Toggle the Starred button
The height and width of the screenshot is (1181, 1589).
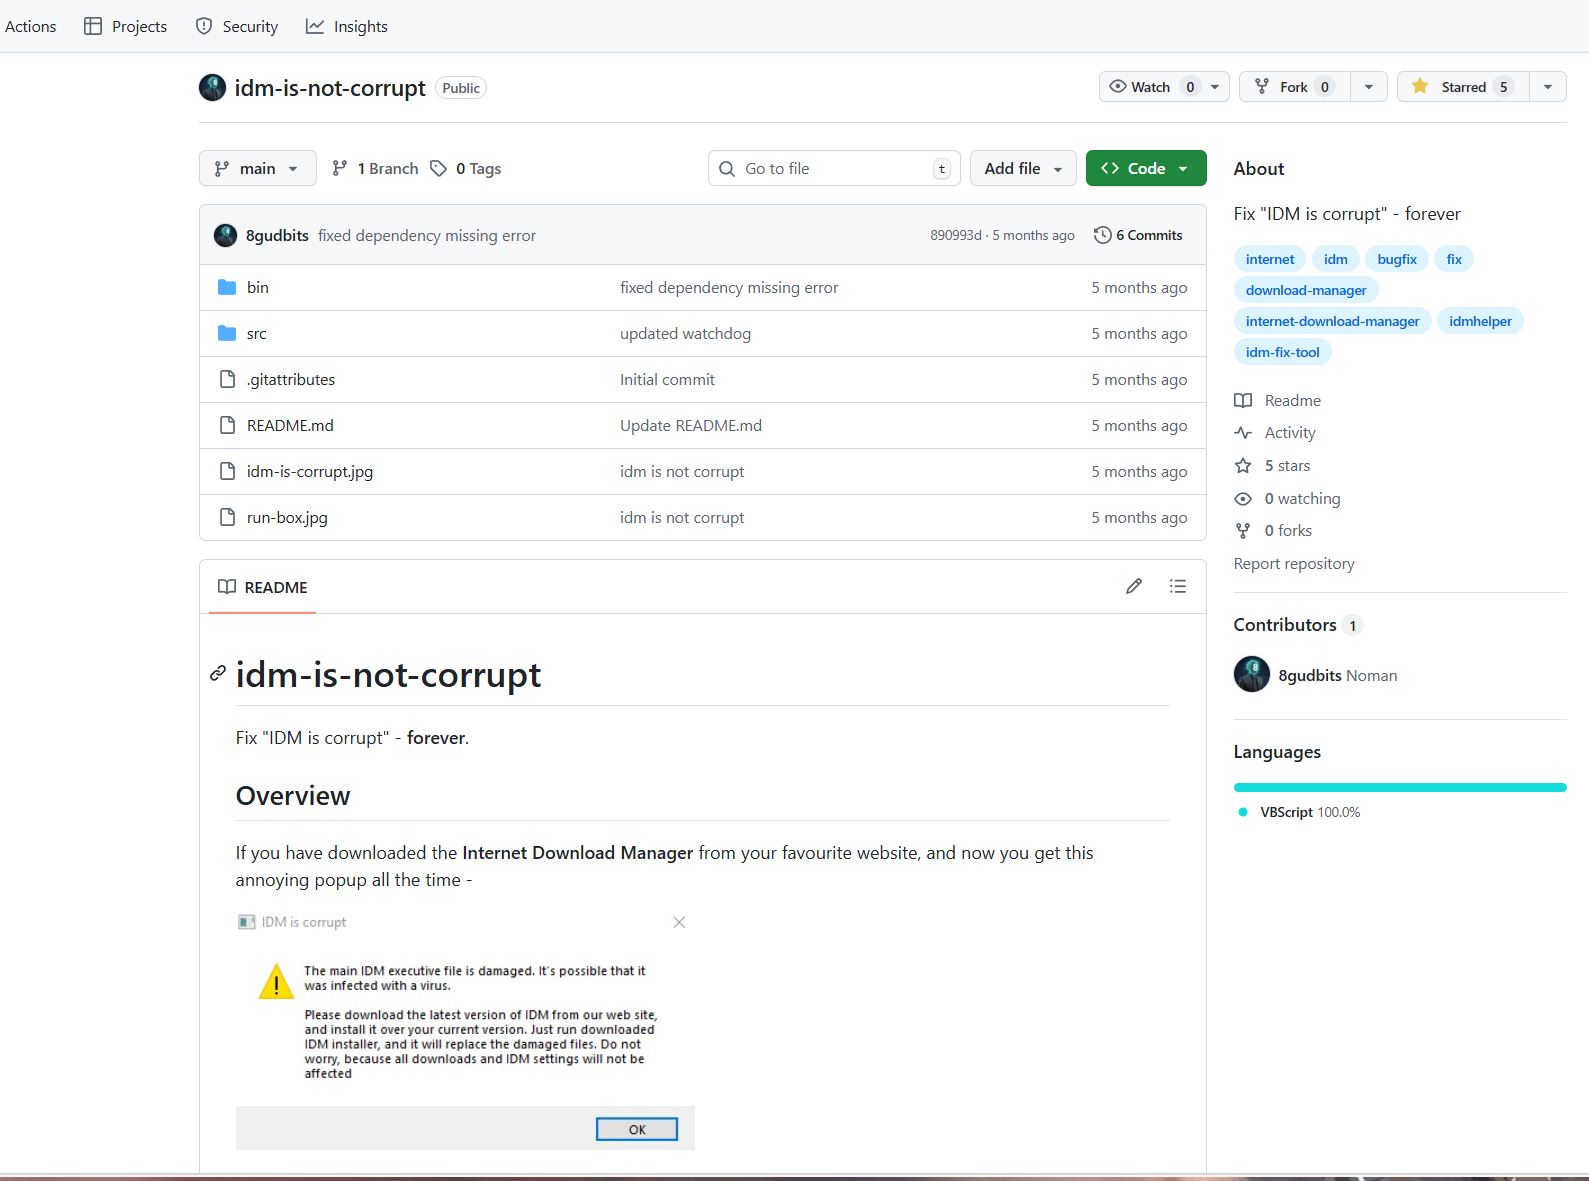tap(1463, 87)
